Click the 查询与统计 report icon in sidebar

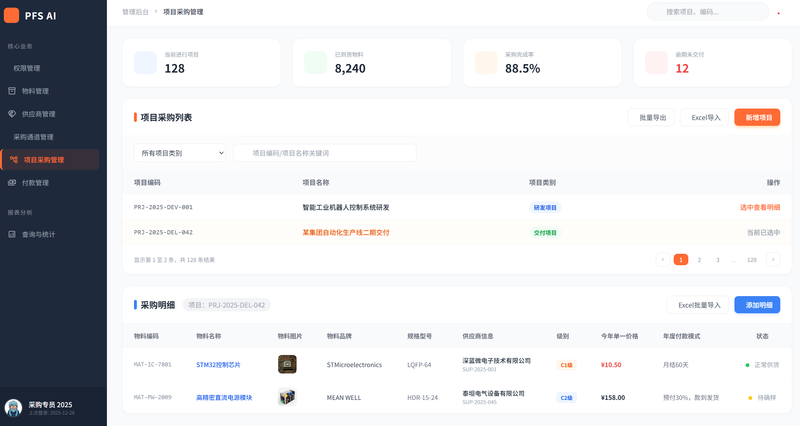(x=12, y=234)
